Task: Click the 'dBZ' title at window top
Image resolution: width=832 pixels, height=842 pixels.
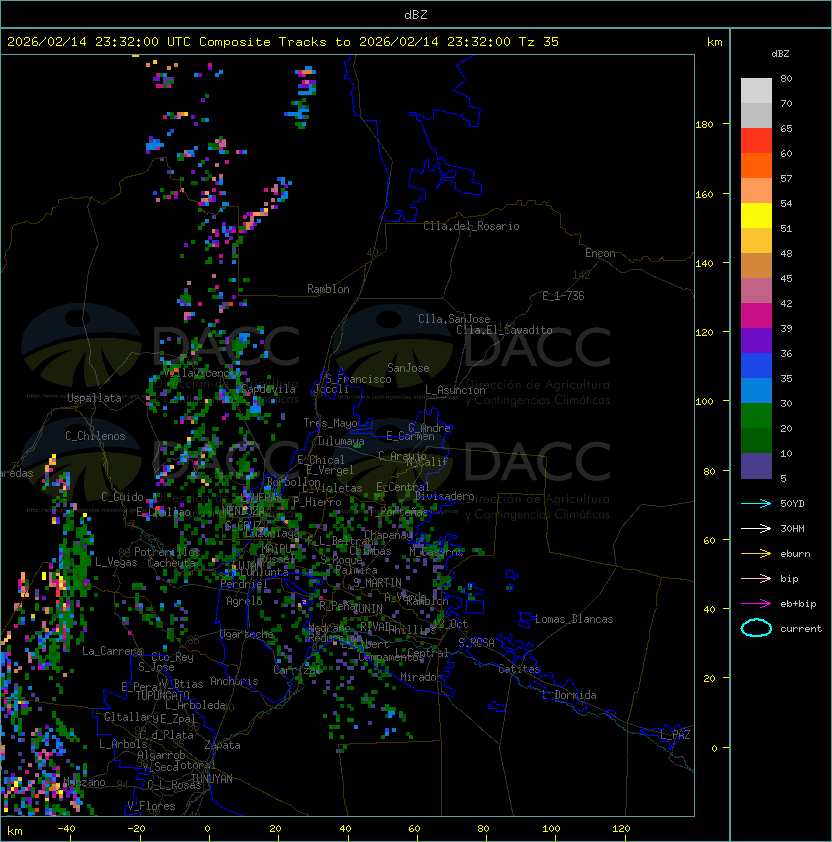Action: (x=416, y=15)
